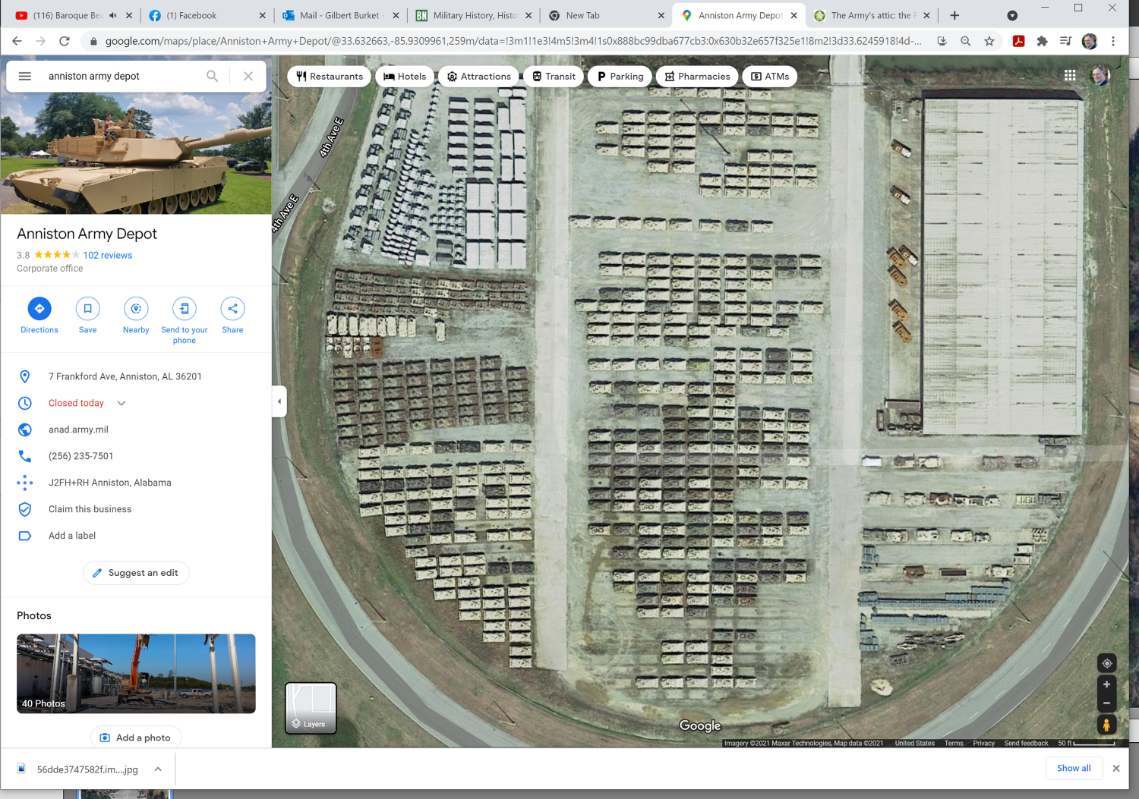Open the Google account avatar in Maps
This screenshot has height=799, width=1139.
click(x=1101, y=76)
